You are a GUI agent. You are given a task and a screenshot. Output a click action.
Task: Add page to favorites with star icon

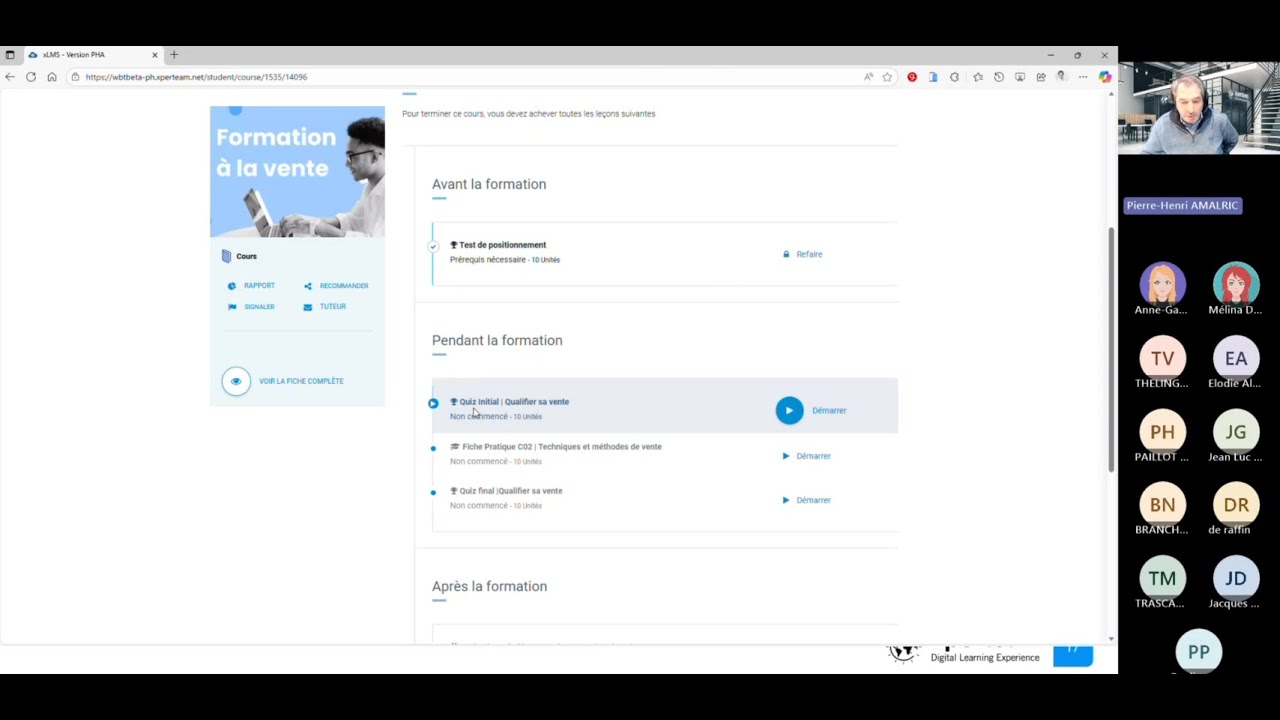click(x=887, y=77)
